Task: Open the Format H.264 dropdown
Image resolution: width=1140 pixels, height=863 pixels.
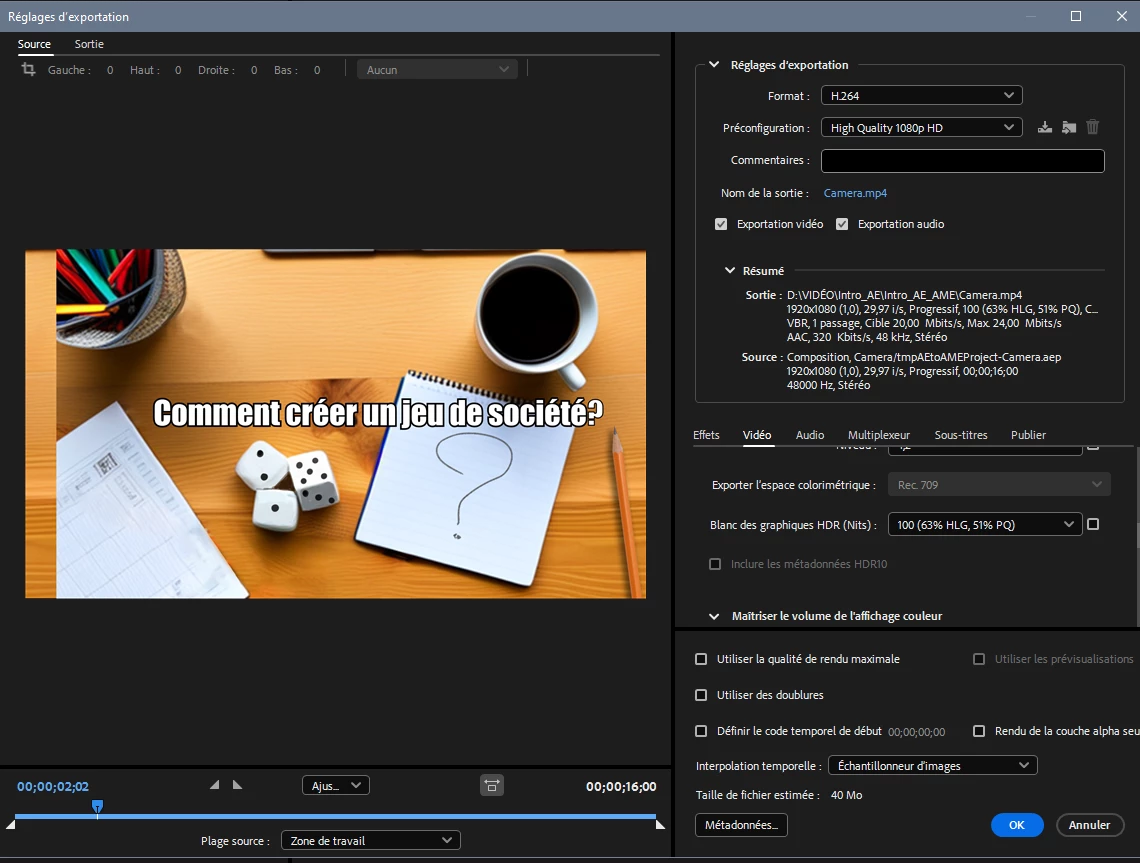Action: (x=921, y=95)
